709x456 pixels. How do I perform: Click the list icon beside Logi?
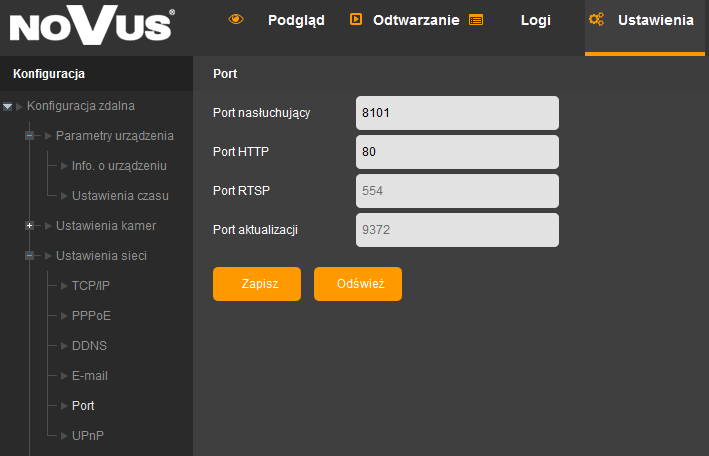click(x=476, y=20)
